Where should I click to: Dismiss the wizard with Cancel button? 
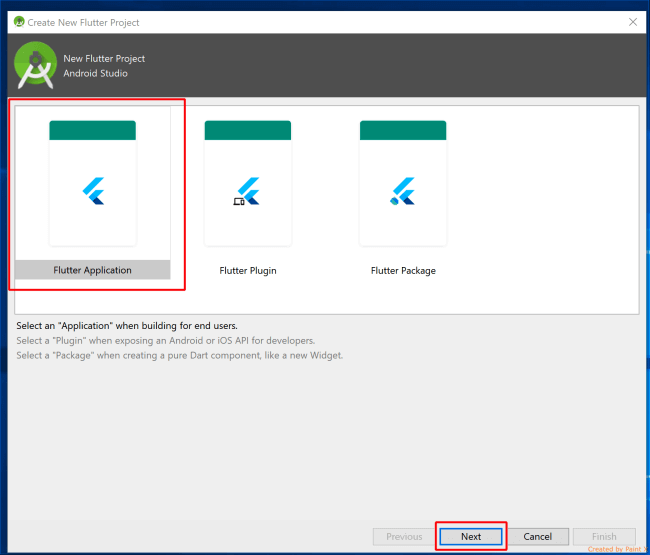tap(538, 536)
